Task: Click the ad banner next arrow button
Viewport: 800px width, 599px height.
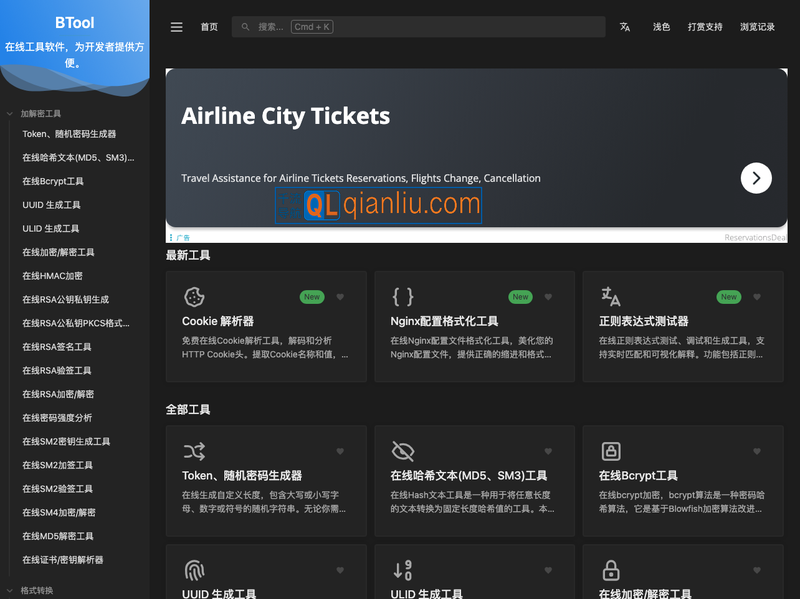Action: (756, 178)
